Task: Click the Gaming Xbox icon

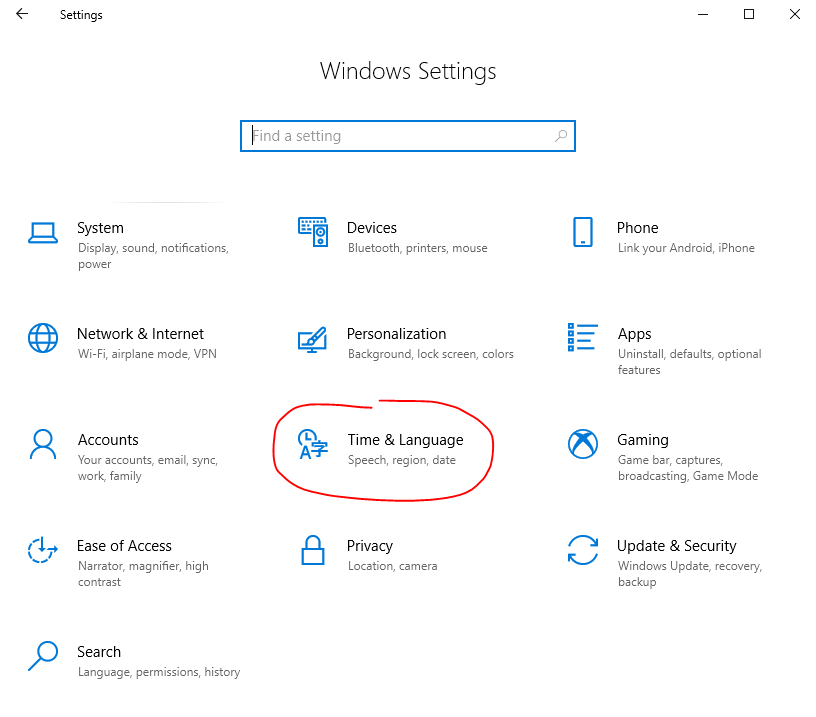Action: pos(582,444)
